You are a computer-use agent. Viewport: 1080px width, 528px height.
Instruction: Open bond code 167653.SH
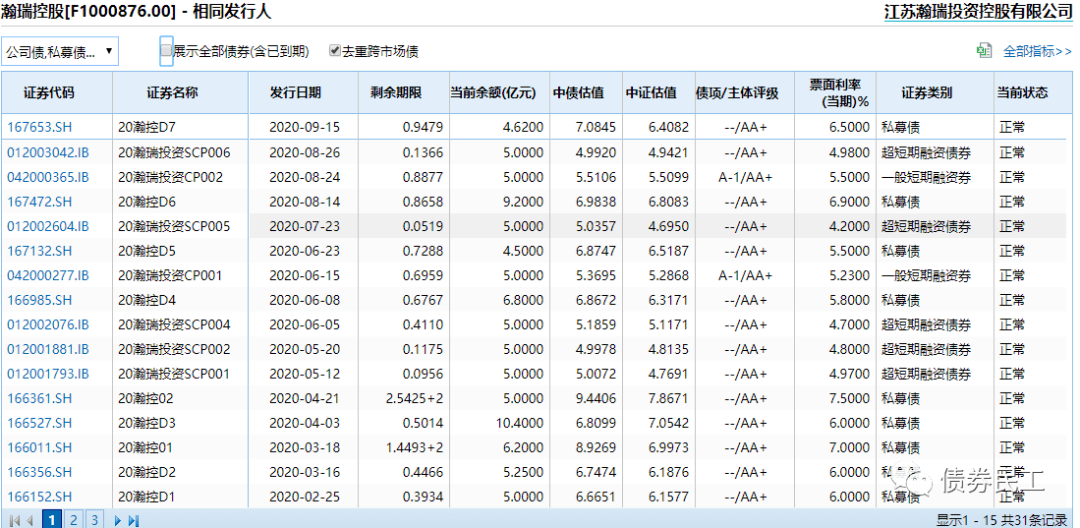point(39,127)
